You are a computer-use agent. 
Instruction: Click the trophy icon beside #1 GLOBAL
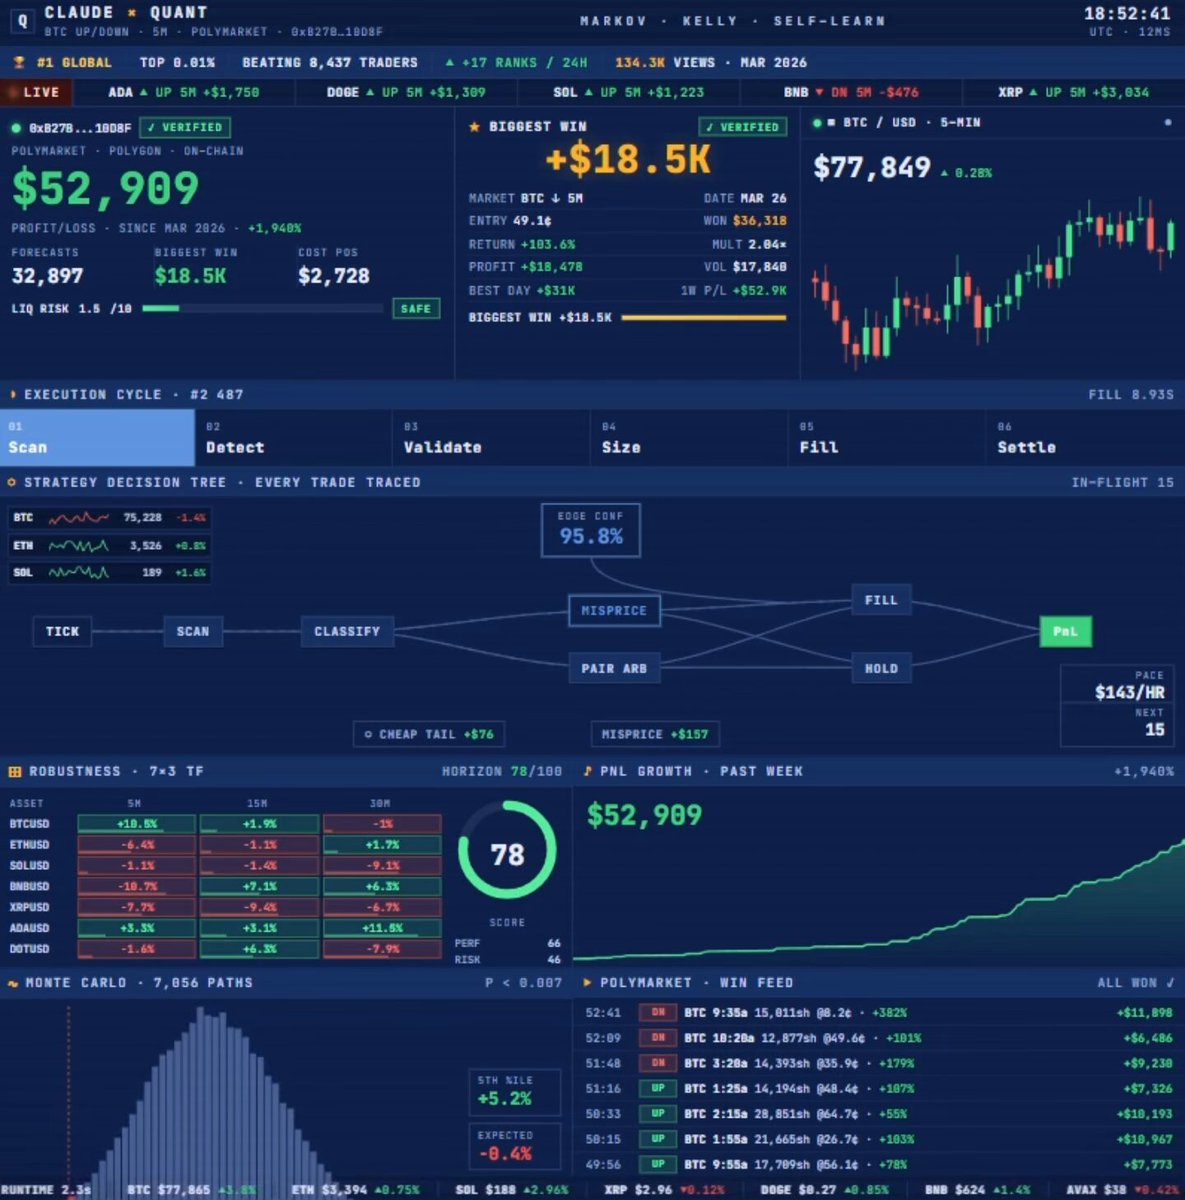click(18, 62)
